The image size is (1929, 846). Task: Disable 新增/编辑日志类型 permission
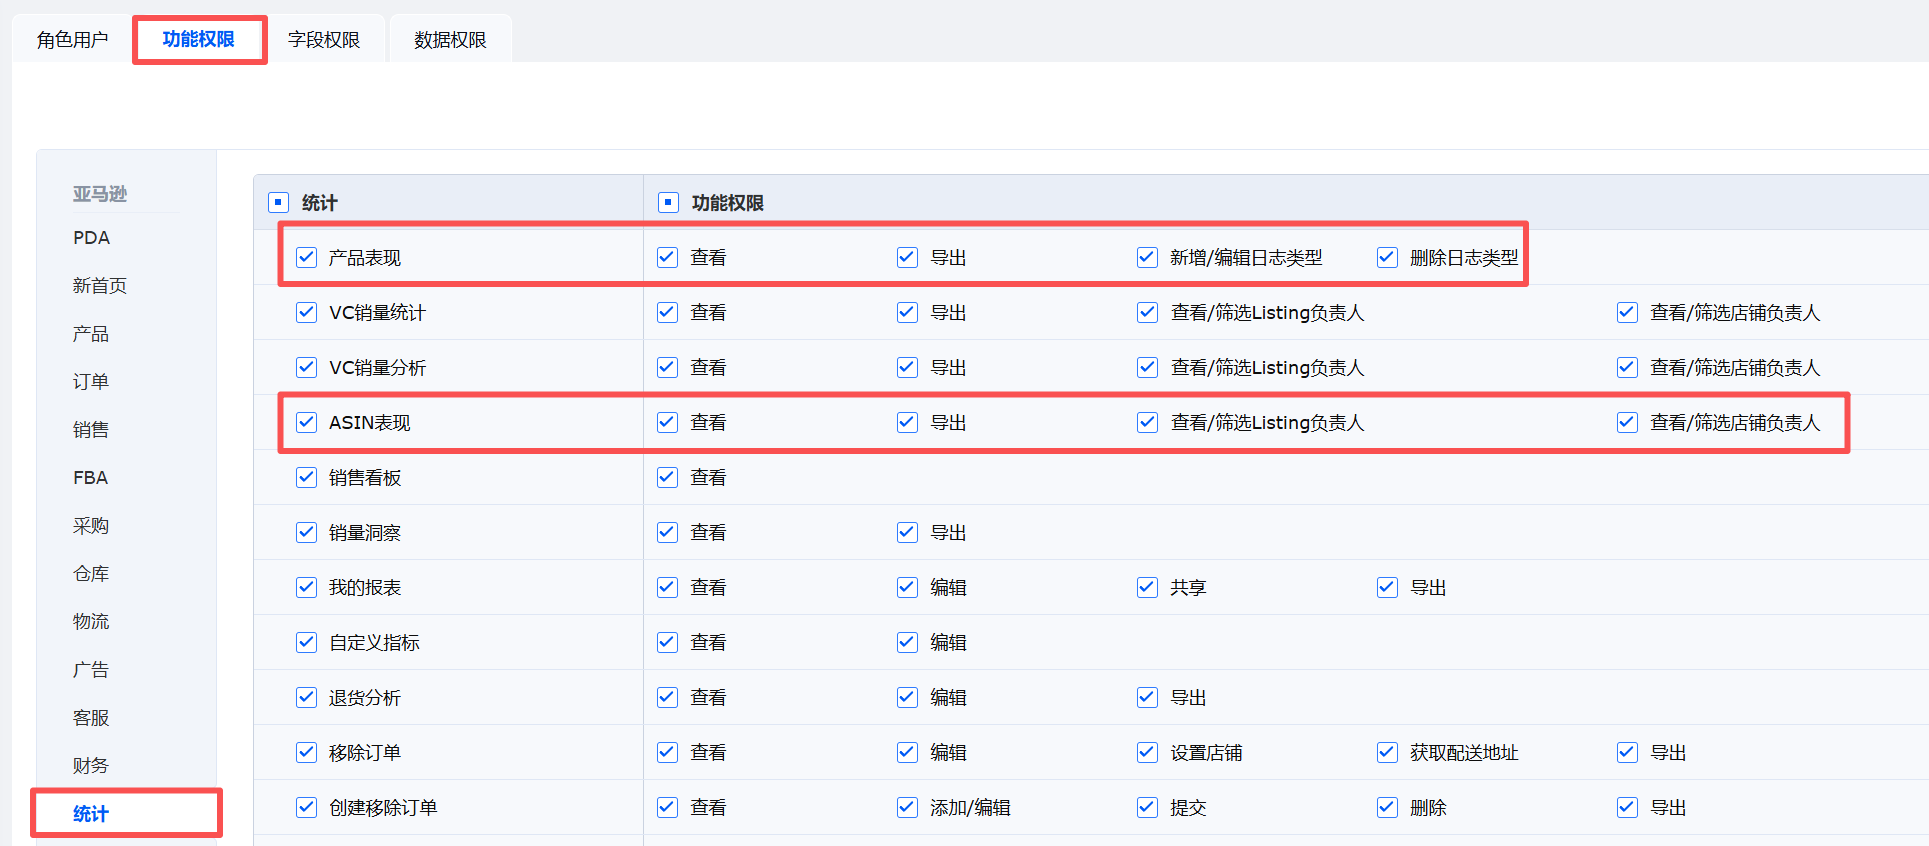point(1147,258)
